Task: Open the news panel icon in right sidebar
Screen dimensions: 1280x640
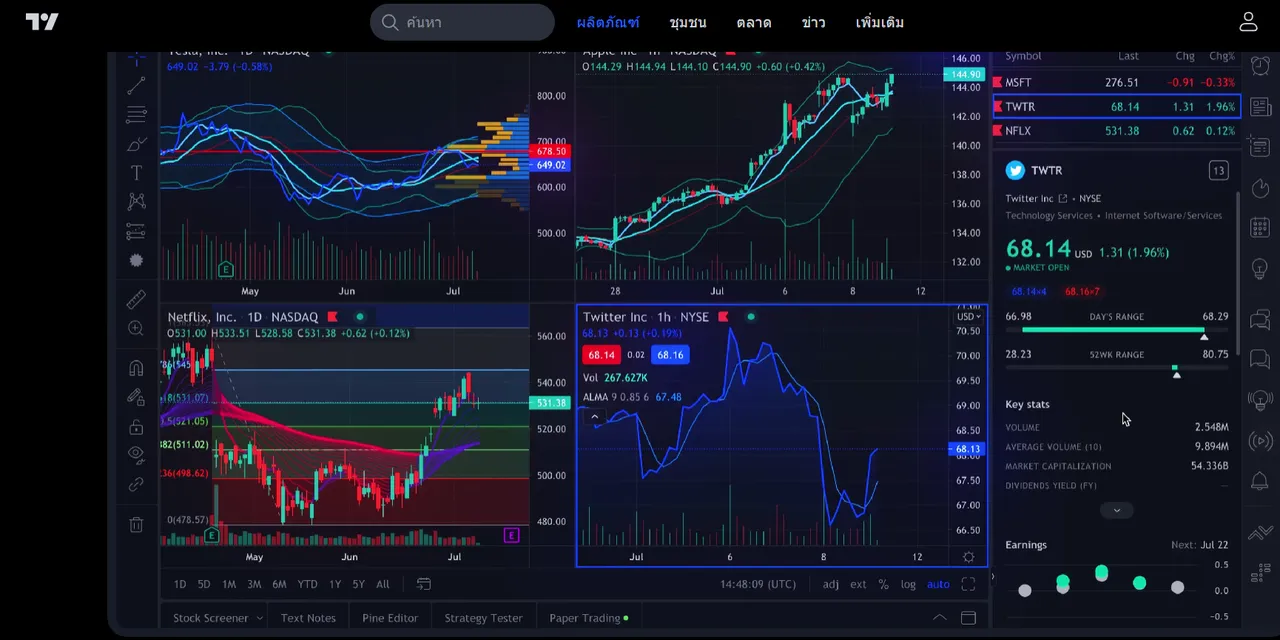Action: point(1260,108)
